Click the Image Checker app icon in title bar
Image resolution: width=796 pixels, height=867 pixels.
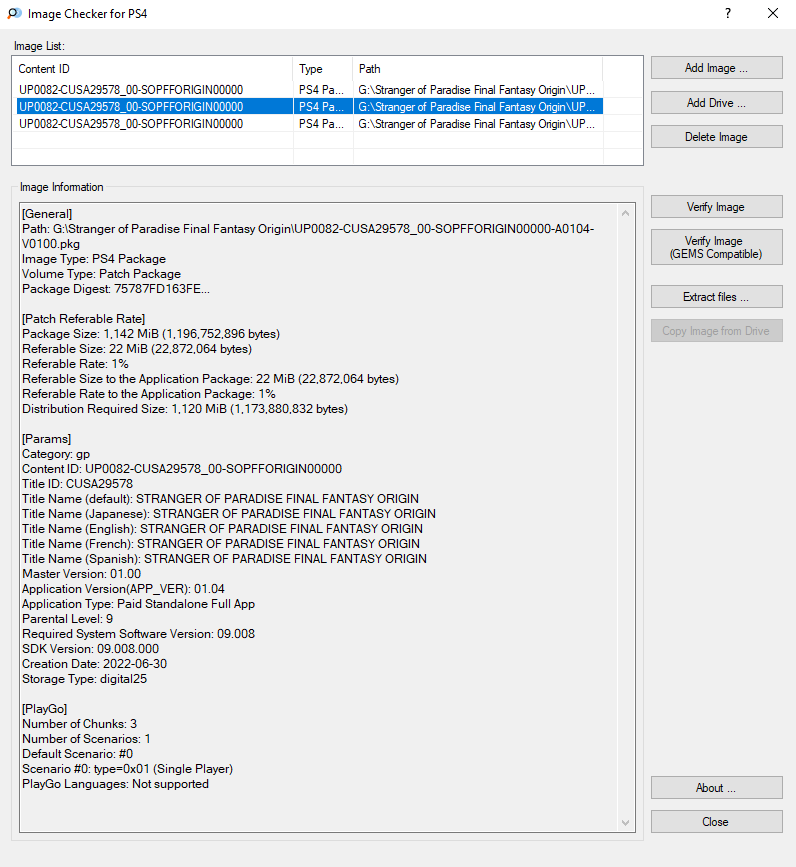pyautogui.click(x=14, y=13)
